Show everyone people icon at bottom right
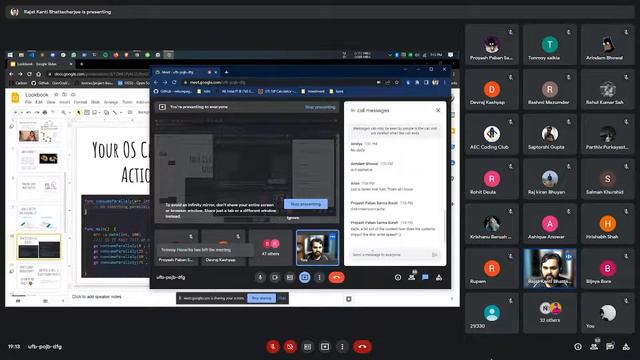The image size is (640, 360). [x=594, y=347]
